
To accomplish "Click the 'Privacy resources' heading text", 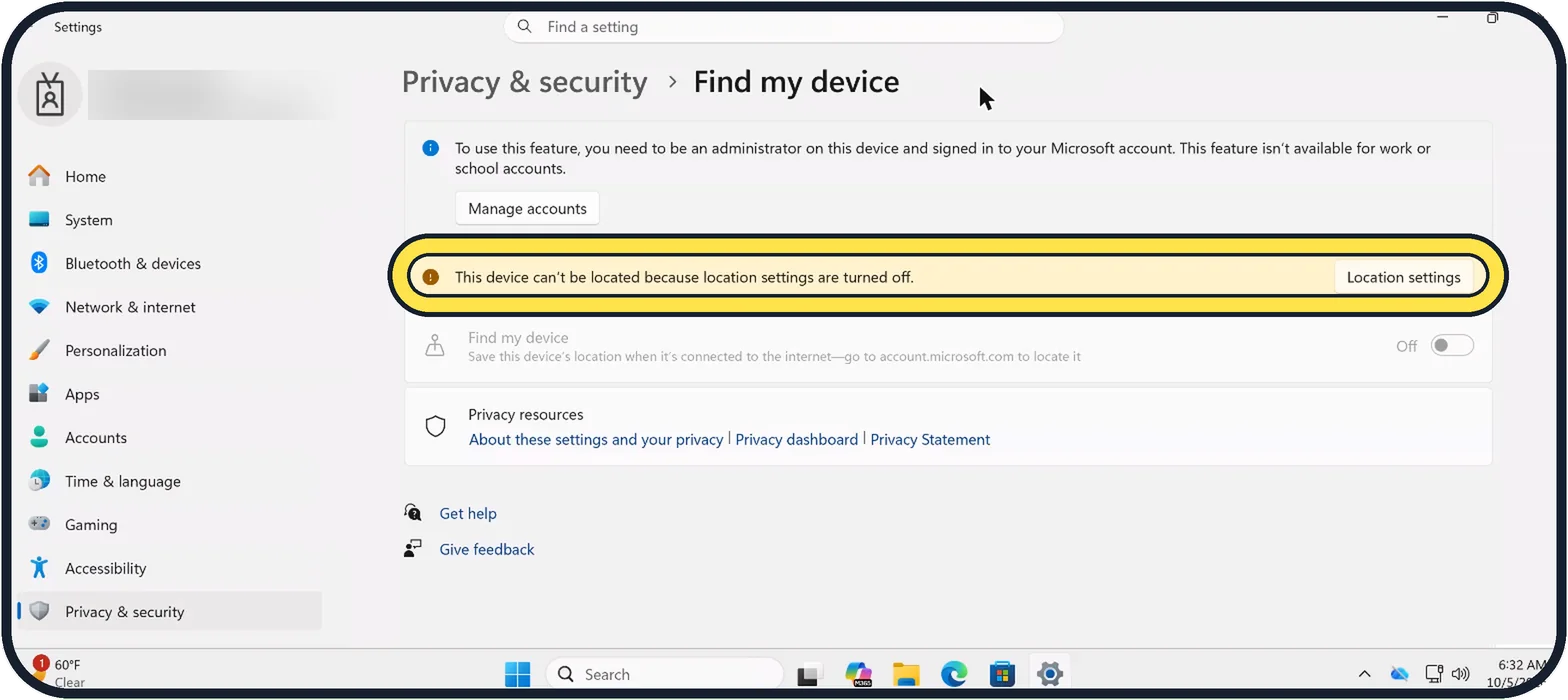I will (526, 414).
